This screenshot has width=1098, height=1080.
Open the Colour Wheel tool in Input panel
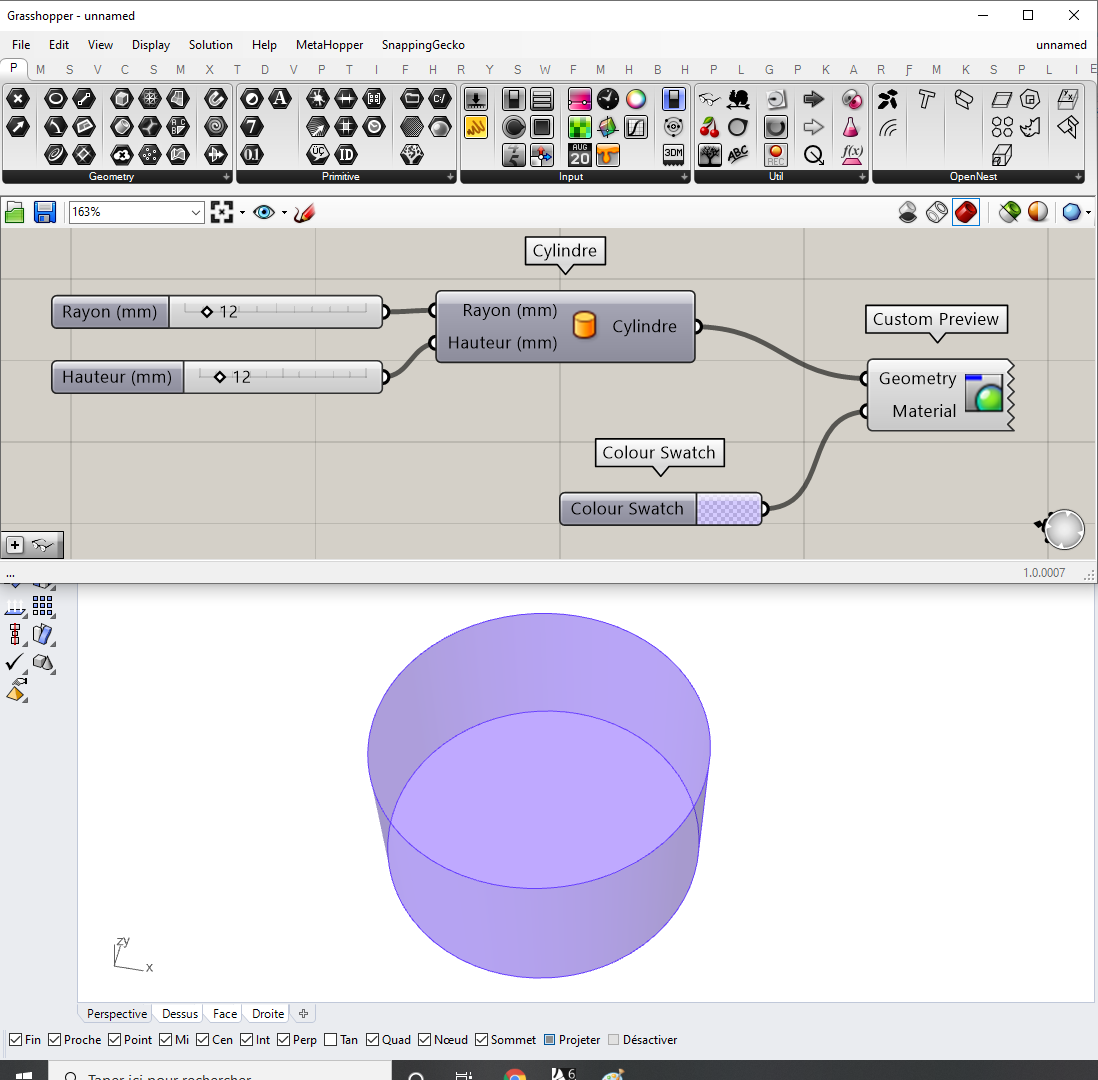tap(636, 100)
